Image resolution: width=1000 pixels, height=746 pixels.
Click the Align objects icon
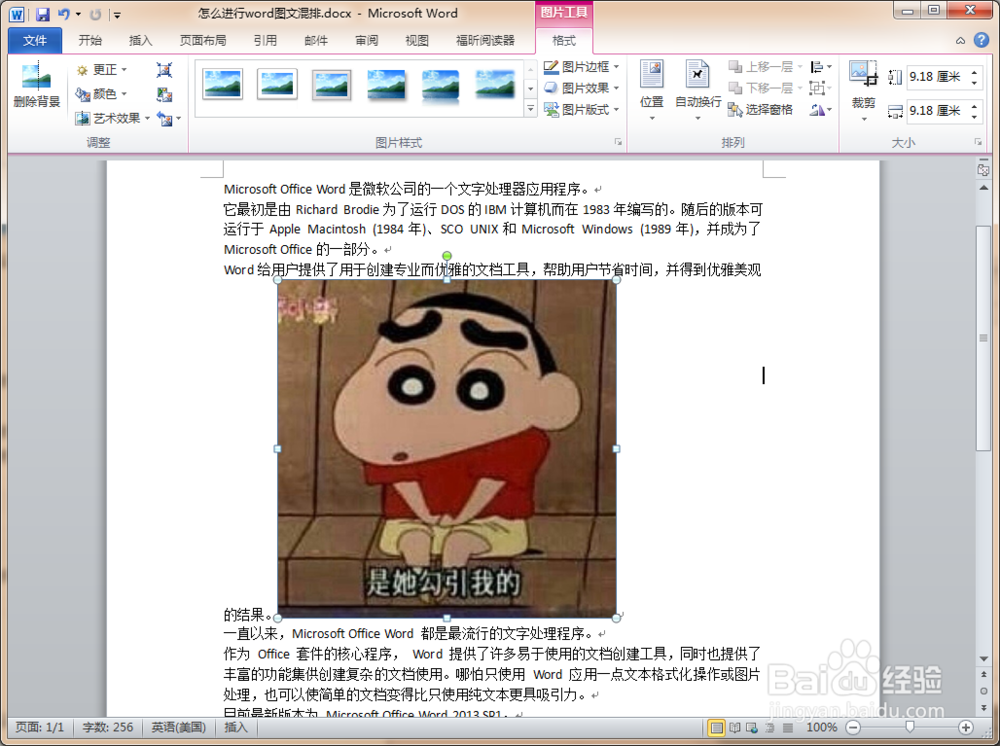click(x=821, y=66)
